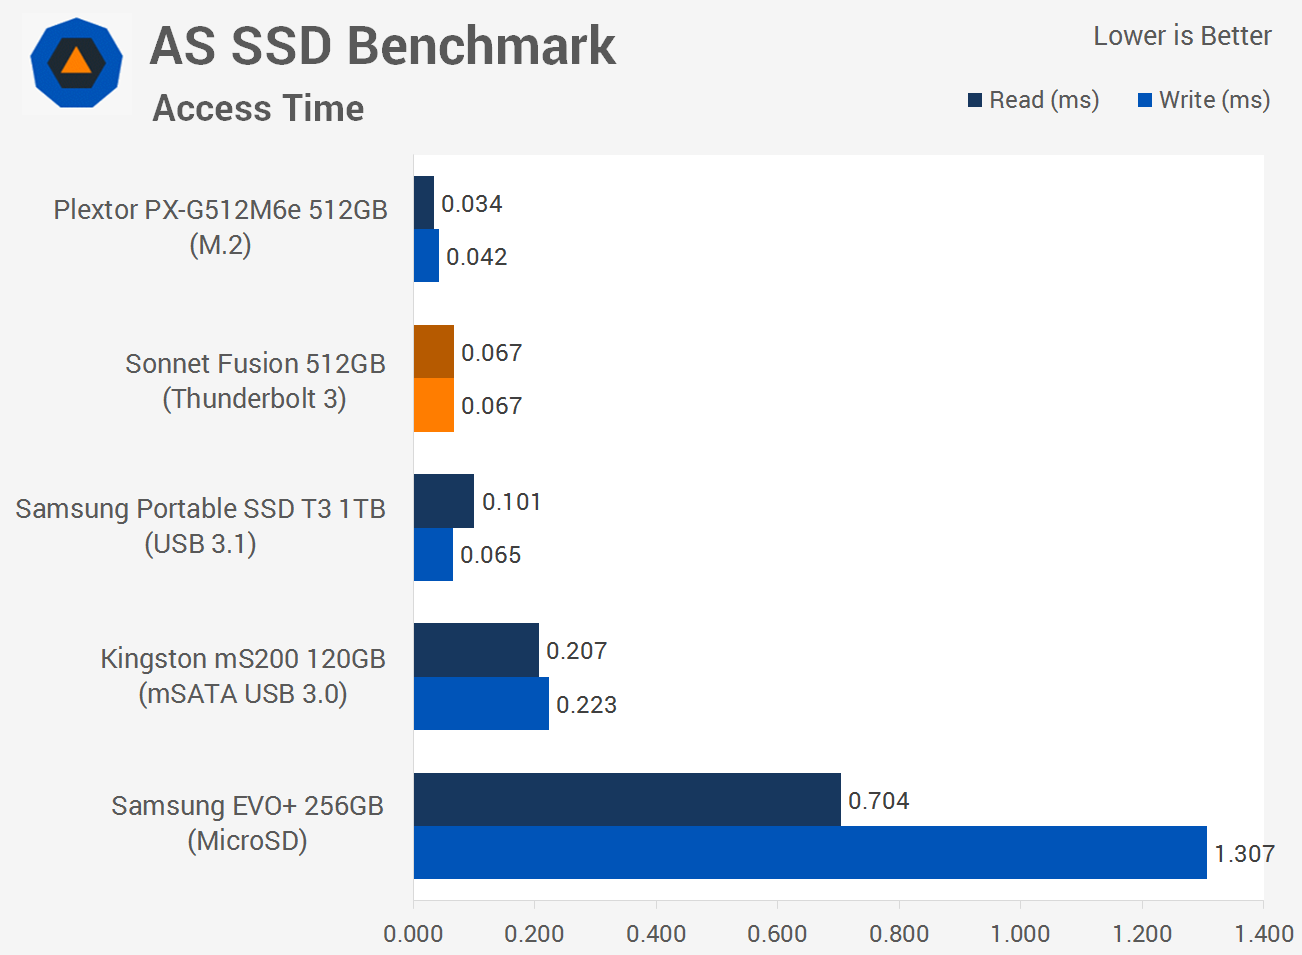Viewport: 1302px width, 955px height.
Task: Select the Sonnet Fusion 512GB label
Action: pyautogui.click(x=255, y=381)
